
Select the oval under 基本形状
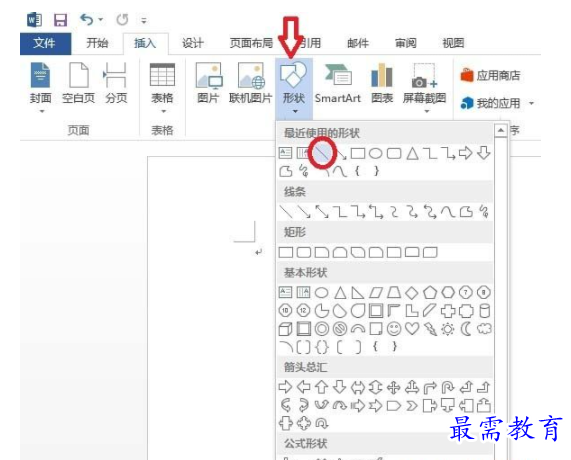click(322, 292)
